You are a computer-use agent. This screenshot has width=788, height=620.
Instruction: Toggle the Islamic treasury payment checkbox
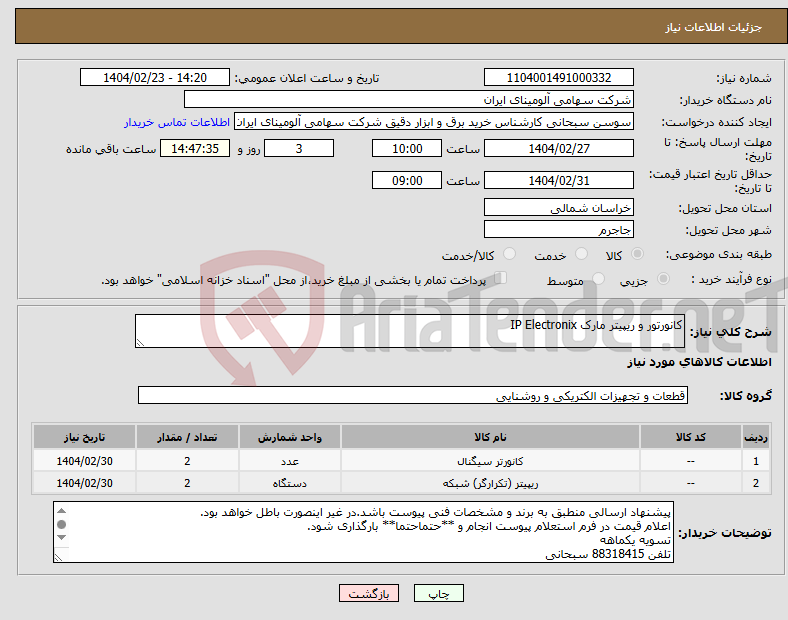tap(501, 278)
